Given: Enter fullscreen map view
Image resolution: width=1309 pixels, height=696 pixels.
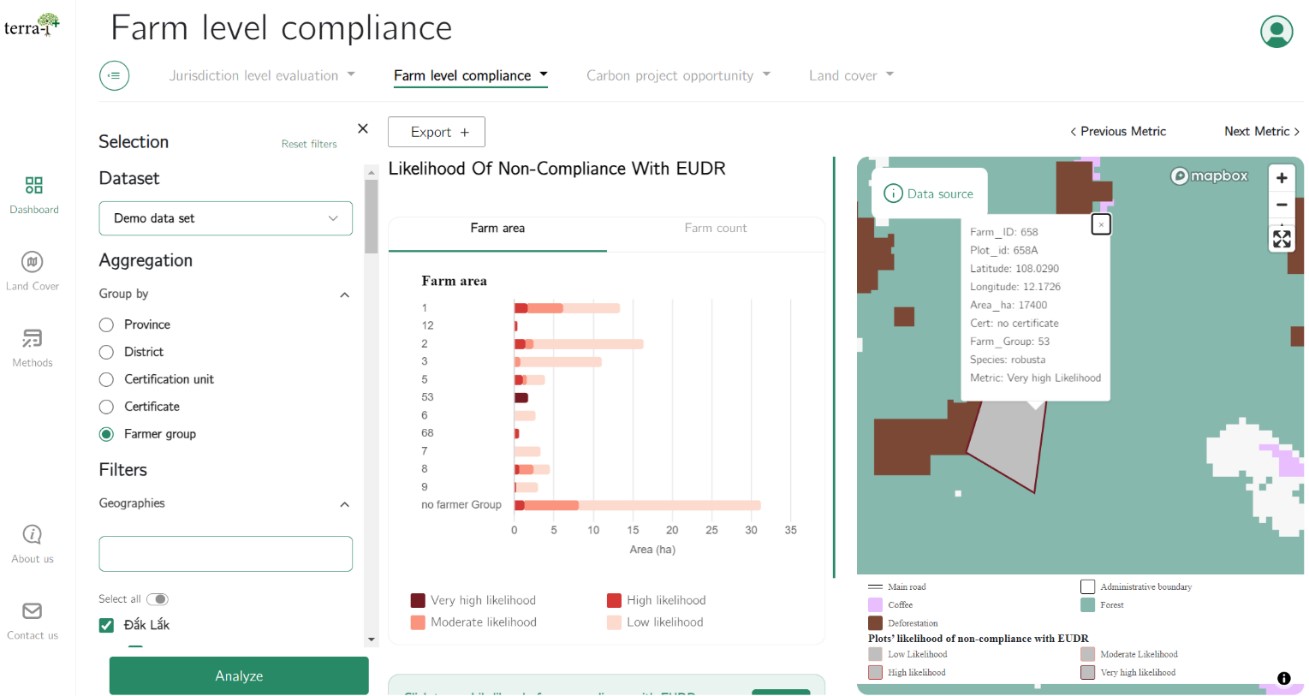Looking at the screenshot, I should click(1281, 238).
